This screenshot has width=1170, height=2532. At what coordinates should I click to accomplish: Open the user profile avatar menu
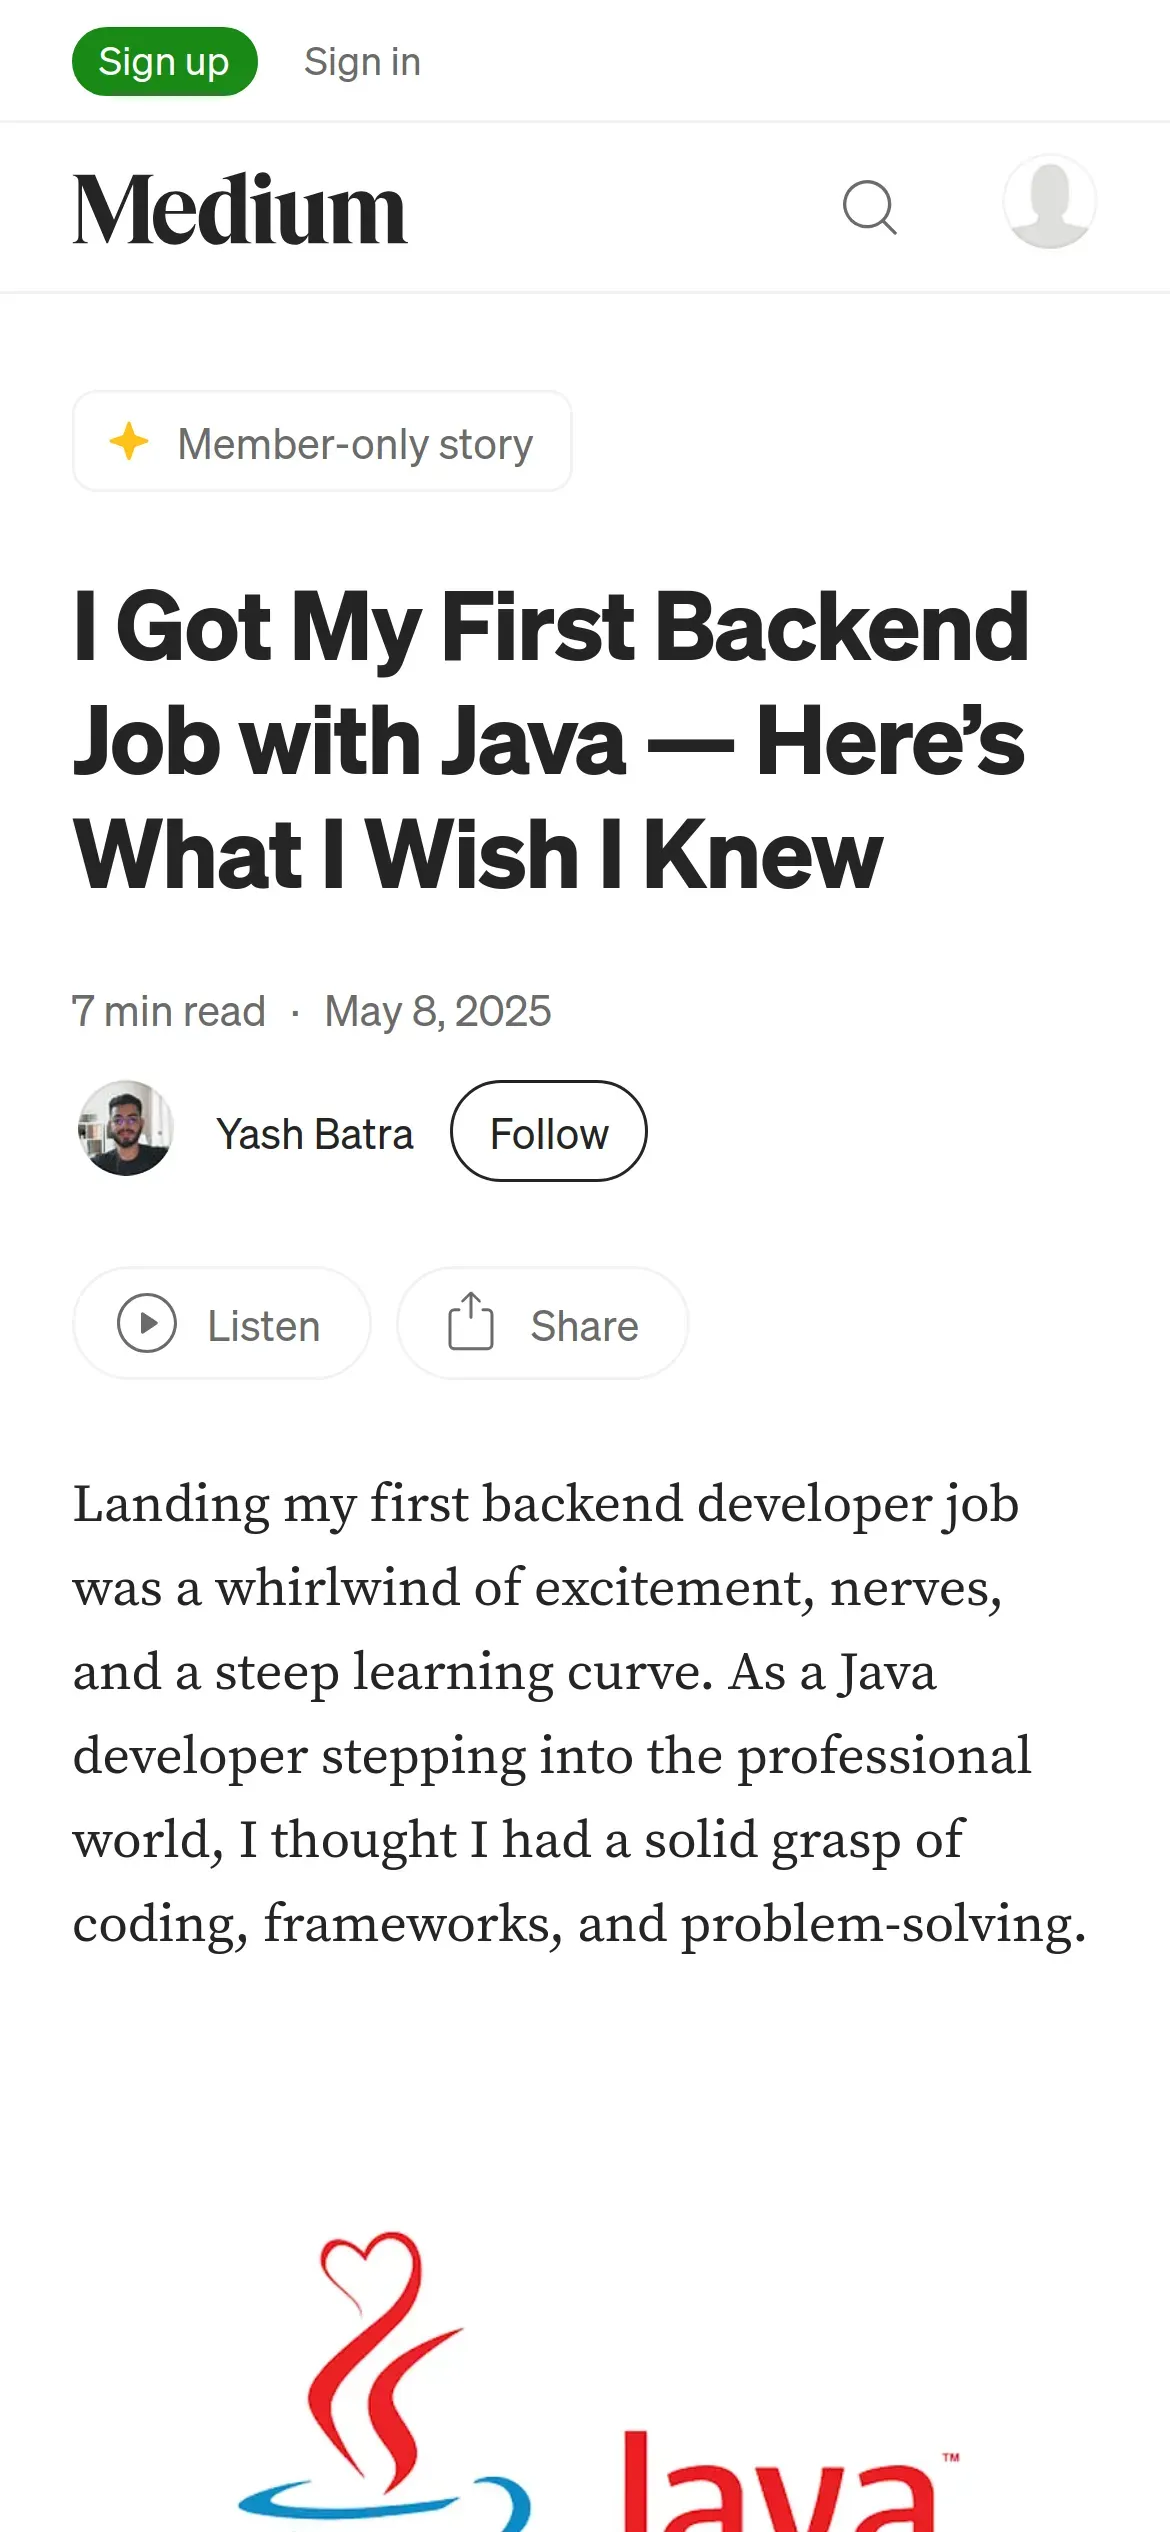1049,202
